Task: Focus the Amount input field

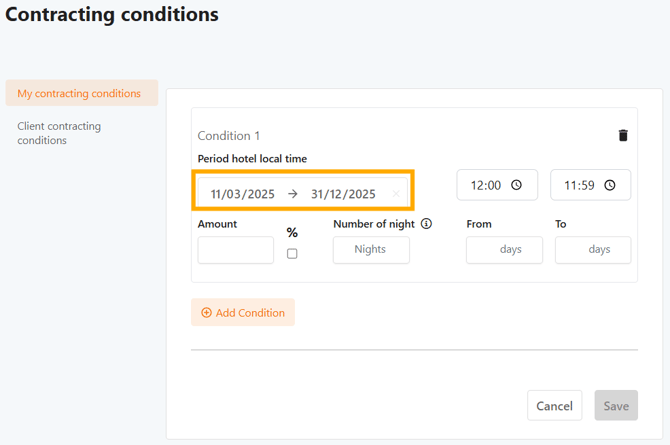Action: [236, 250]
